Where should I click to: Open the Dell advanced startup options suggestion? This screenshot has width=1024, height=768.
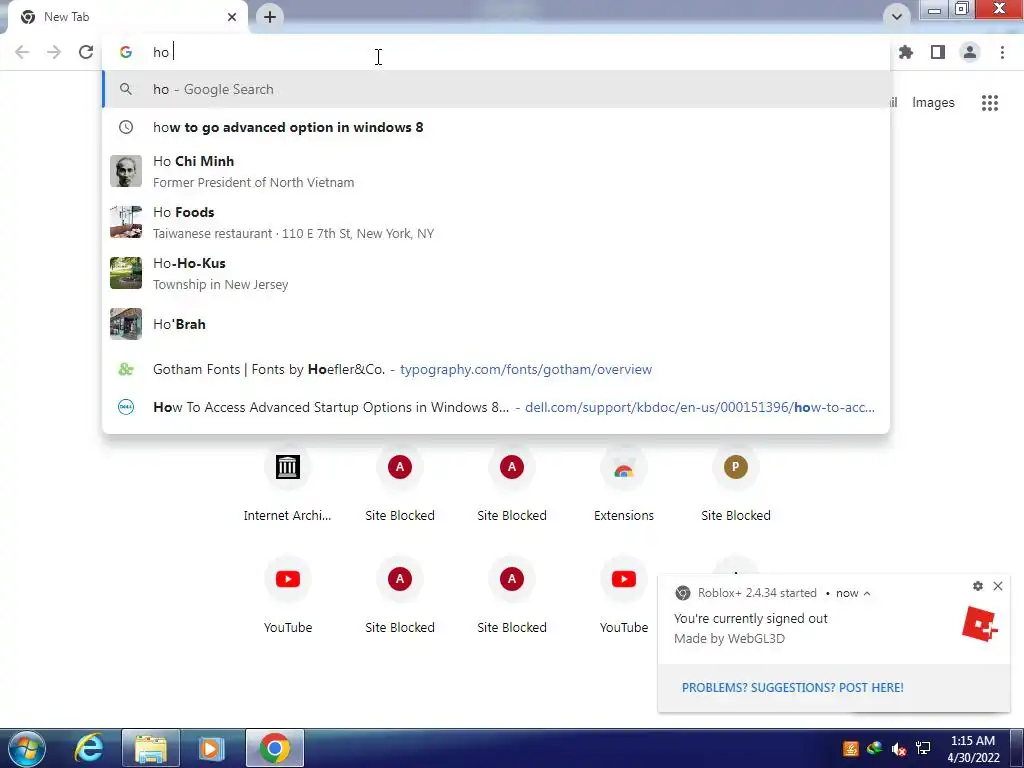[x=496, y=407]
